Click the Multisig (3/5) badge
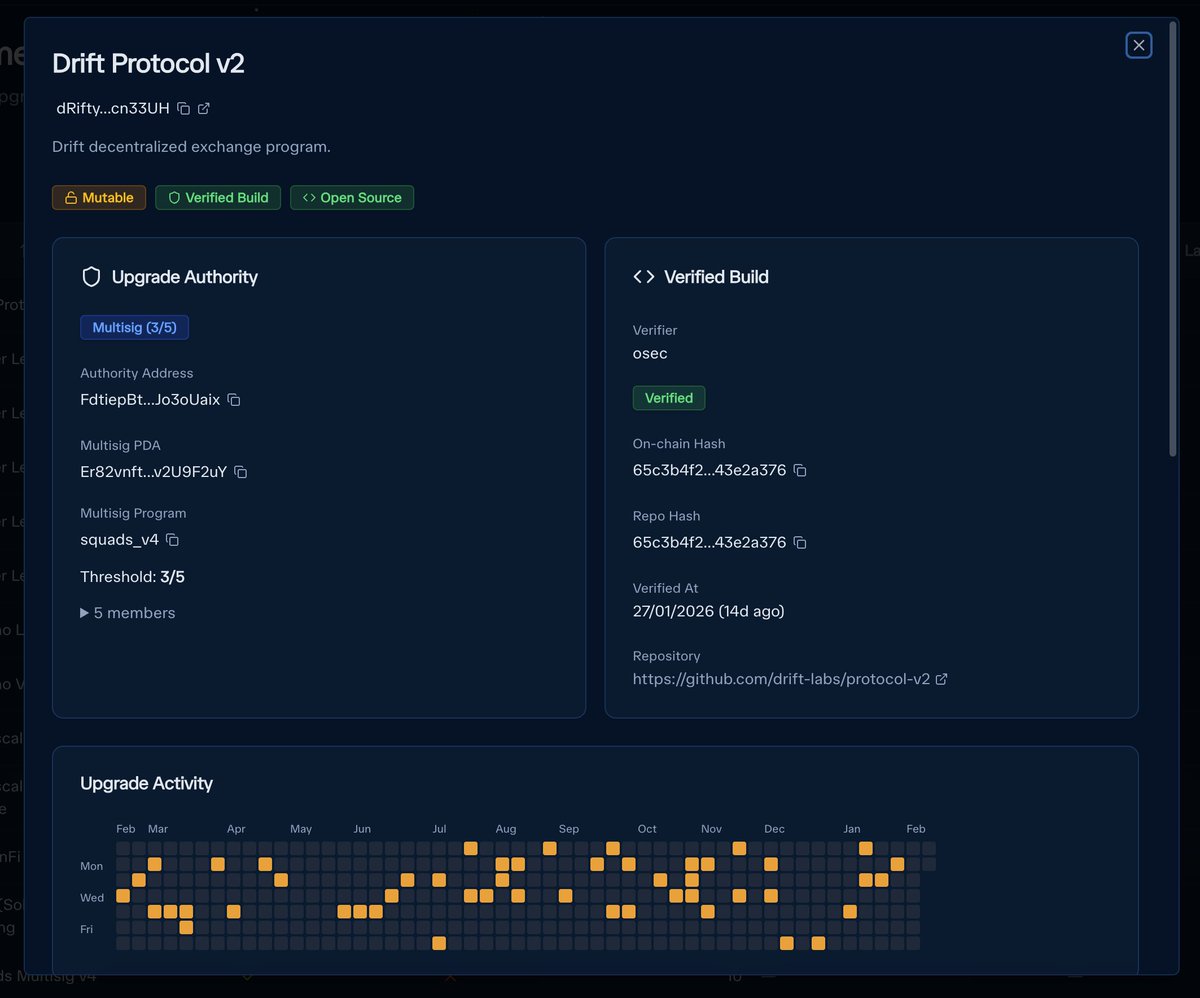The image size is (1200, 998). click(x=134, y=327)
